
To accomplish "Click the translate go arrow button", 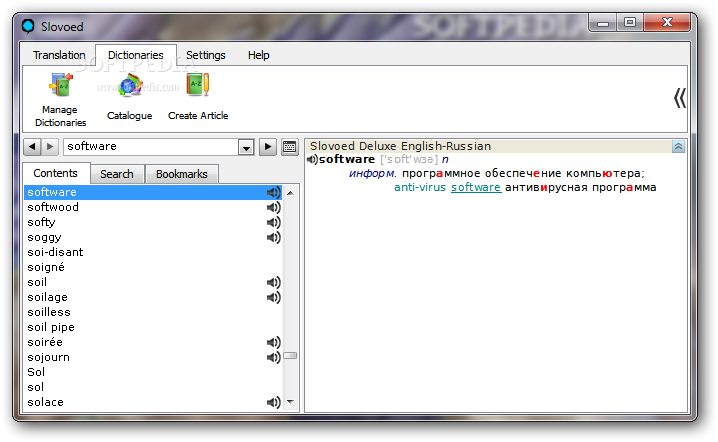I will (x=267, y=147).
